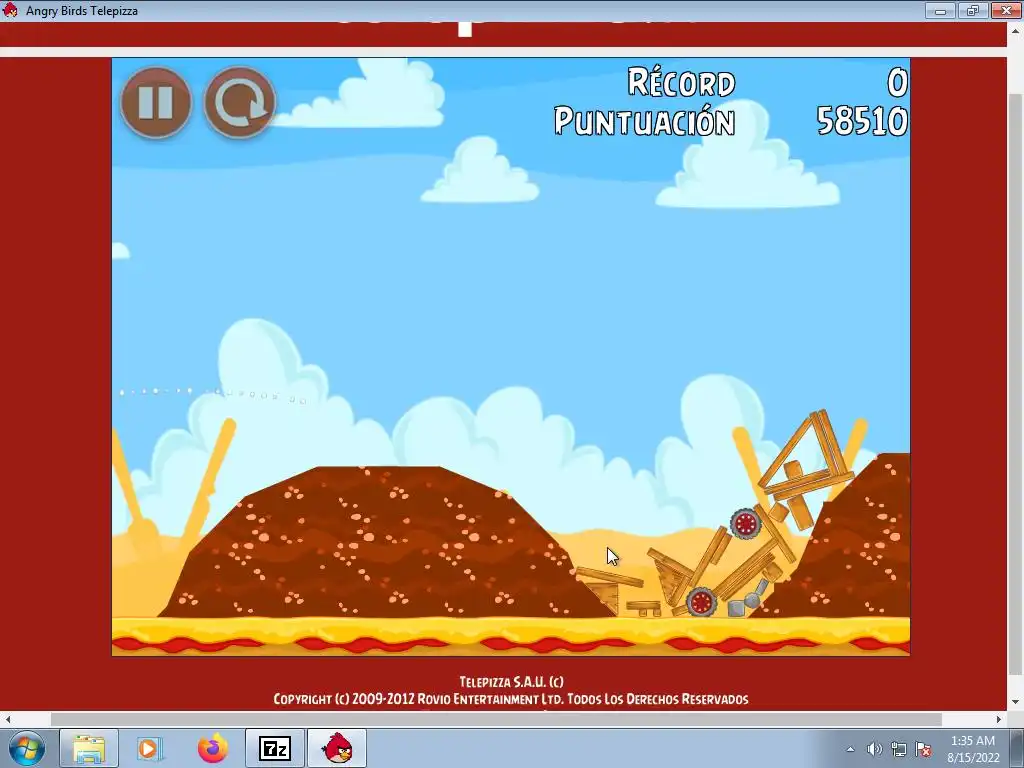Minimize the Angry Birds Telepizza window
This screenshot has width=1024, height=768.
[940, 10]
